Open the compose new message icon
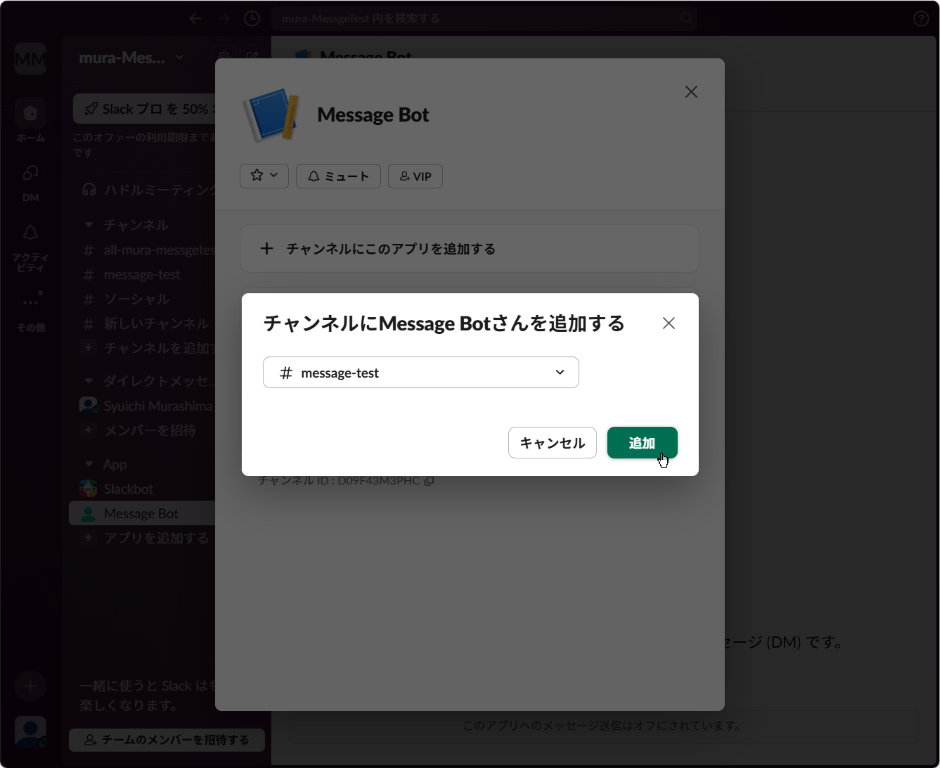The image size is (940, 768). pyautogui.click(x=252, y=58)
